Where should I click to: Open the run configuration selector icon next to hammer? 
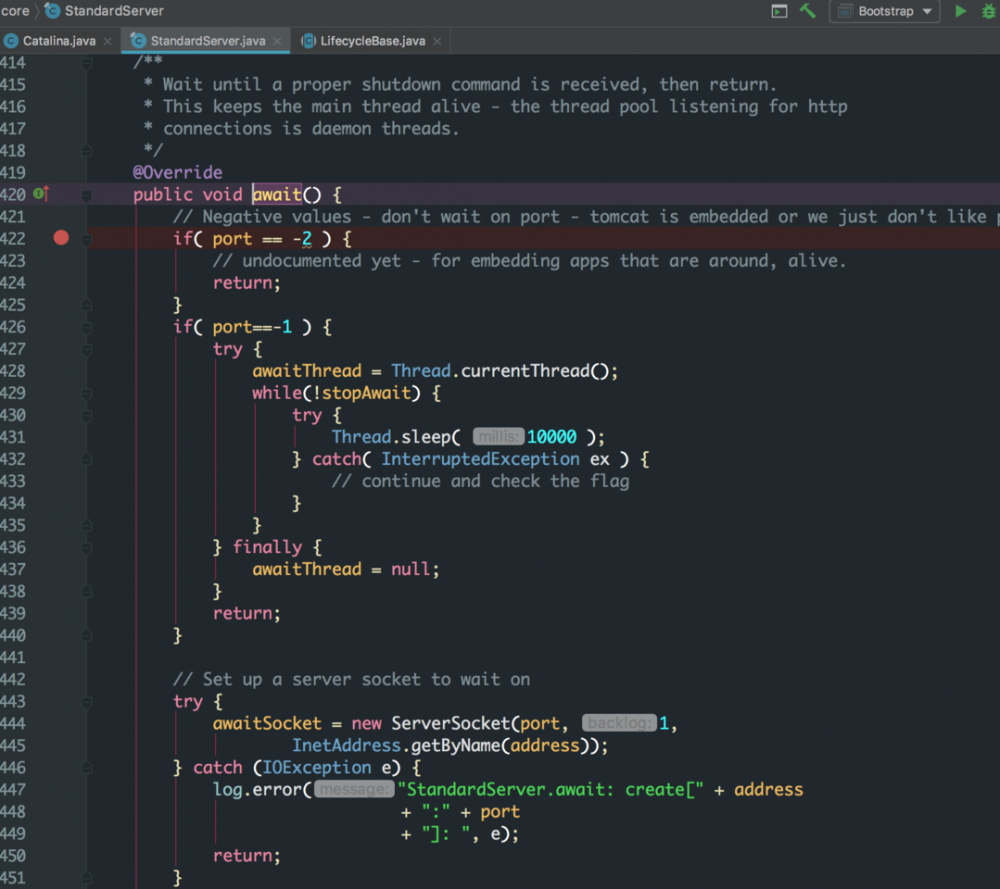[x=779, y=11]
